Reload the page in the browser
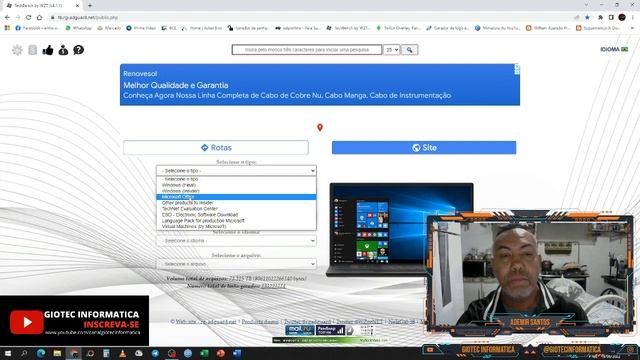 point(29,17)
